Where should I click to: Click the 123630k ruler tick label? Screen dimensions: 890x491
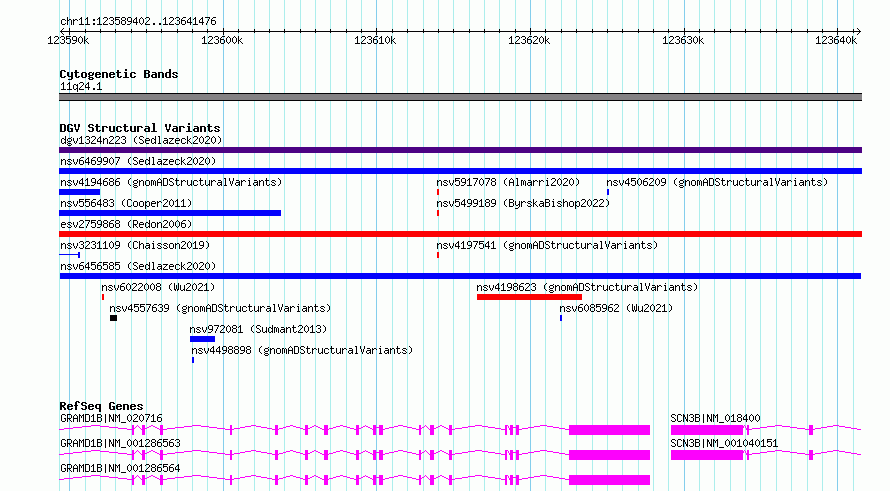click(683, 40)
